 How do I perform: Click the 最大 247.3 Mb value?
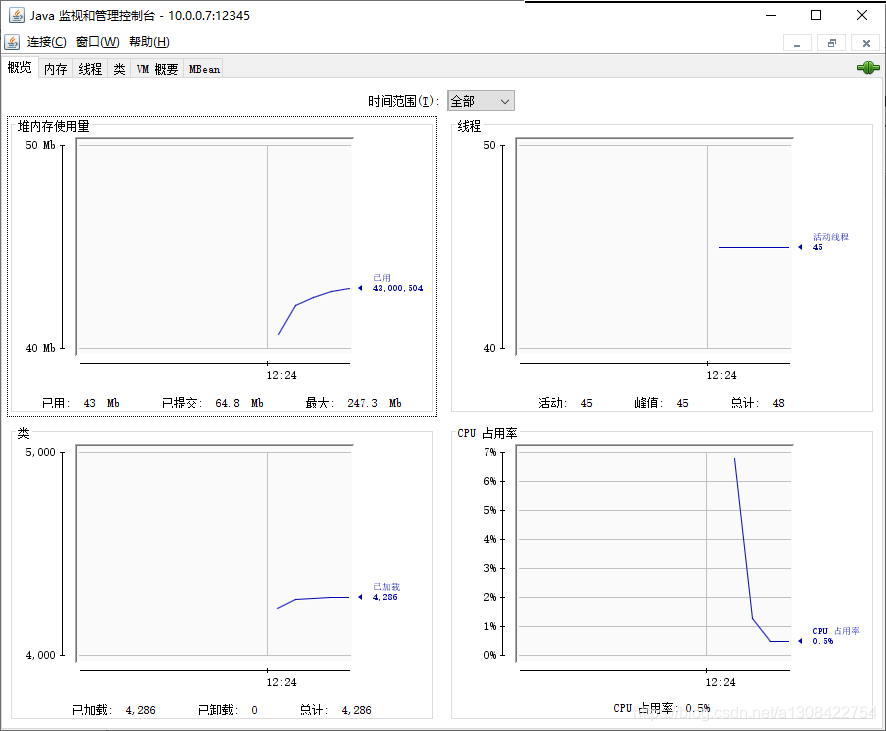pyautogui.click(x=354, y=403)
